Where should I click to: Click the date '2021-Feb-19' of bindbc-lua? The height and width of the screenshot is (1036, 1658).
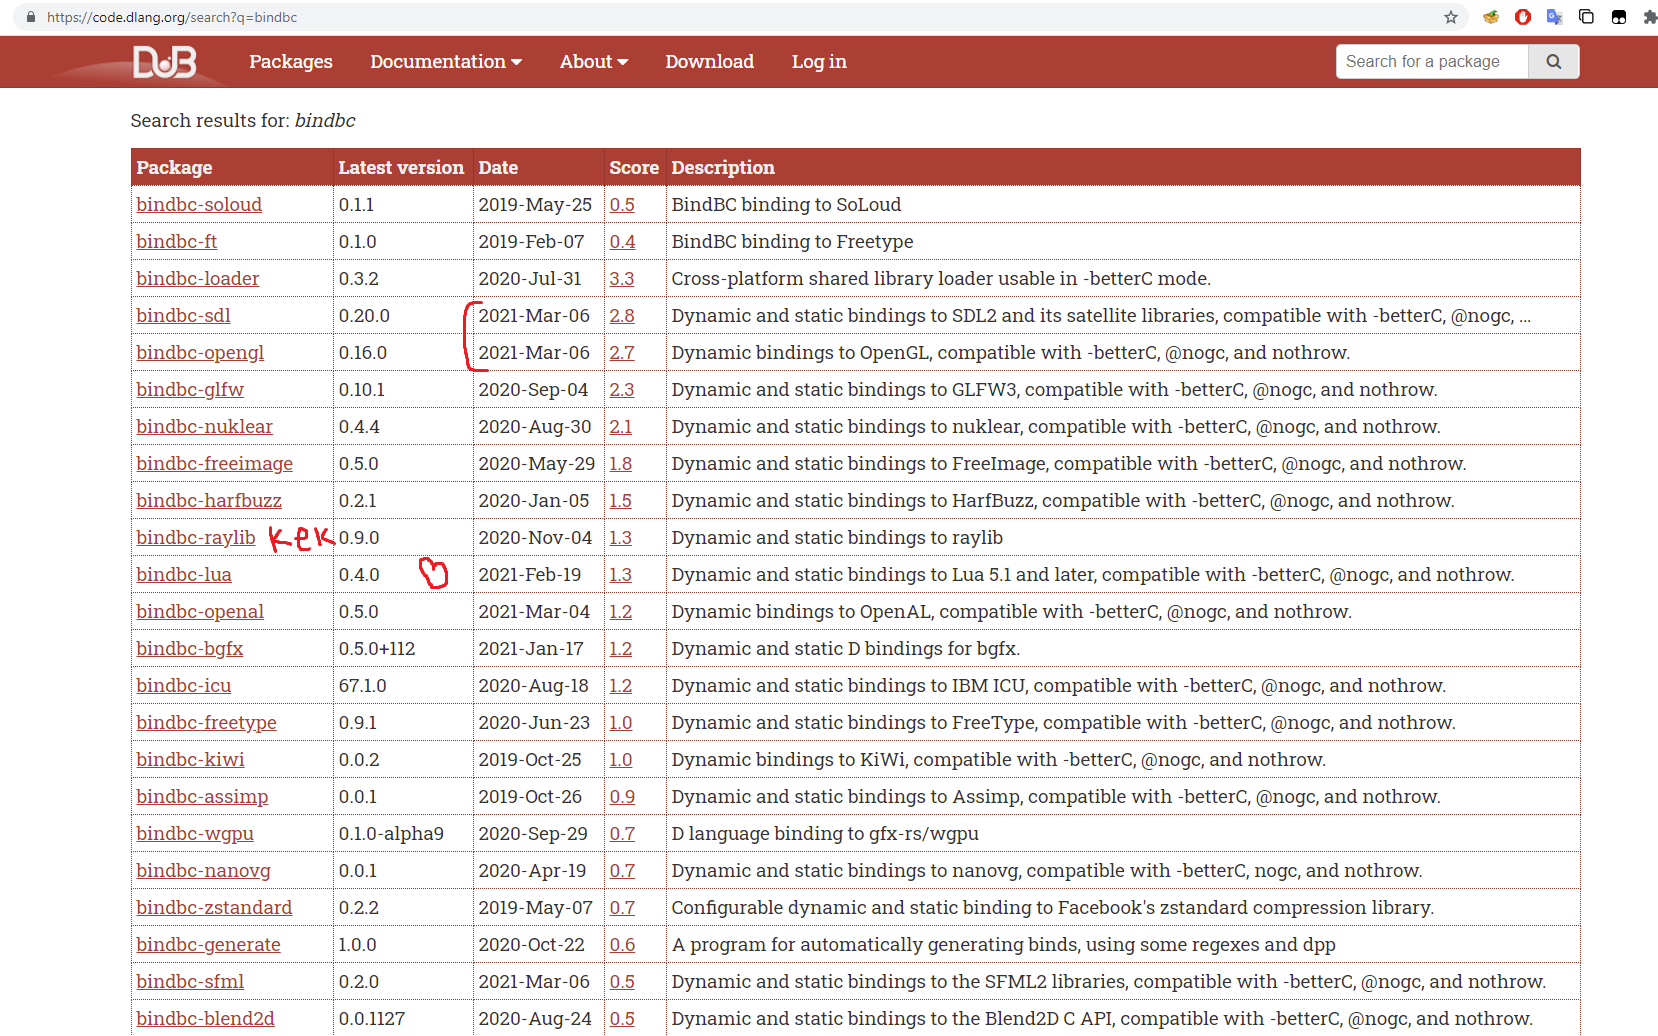(x=530, y=575)
